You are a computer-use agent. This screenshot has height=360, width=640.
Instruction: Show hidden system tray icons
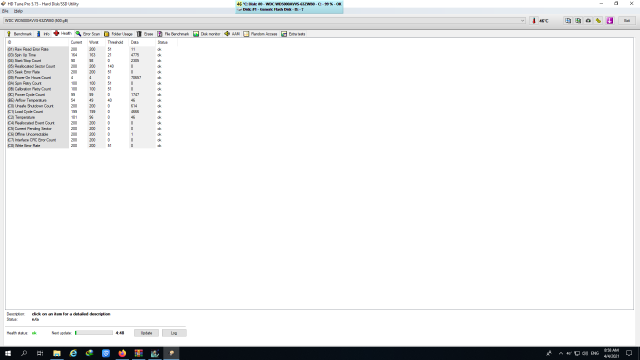coord(560,353)
